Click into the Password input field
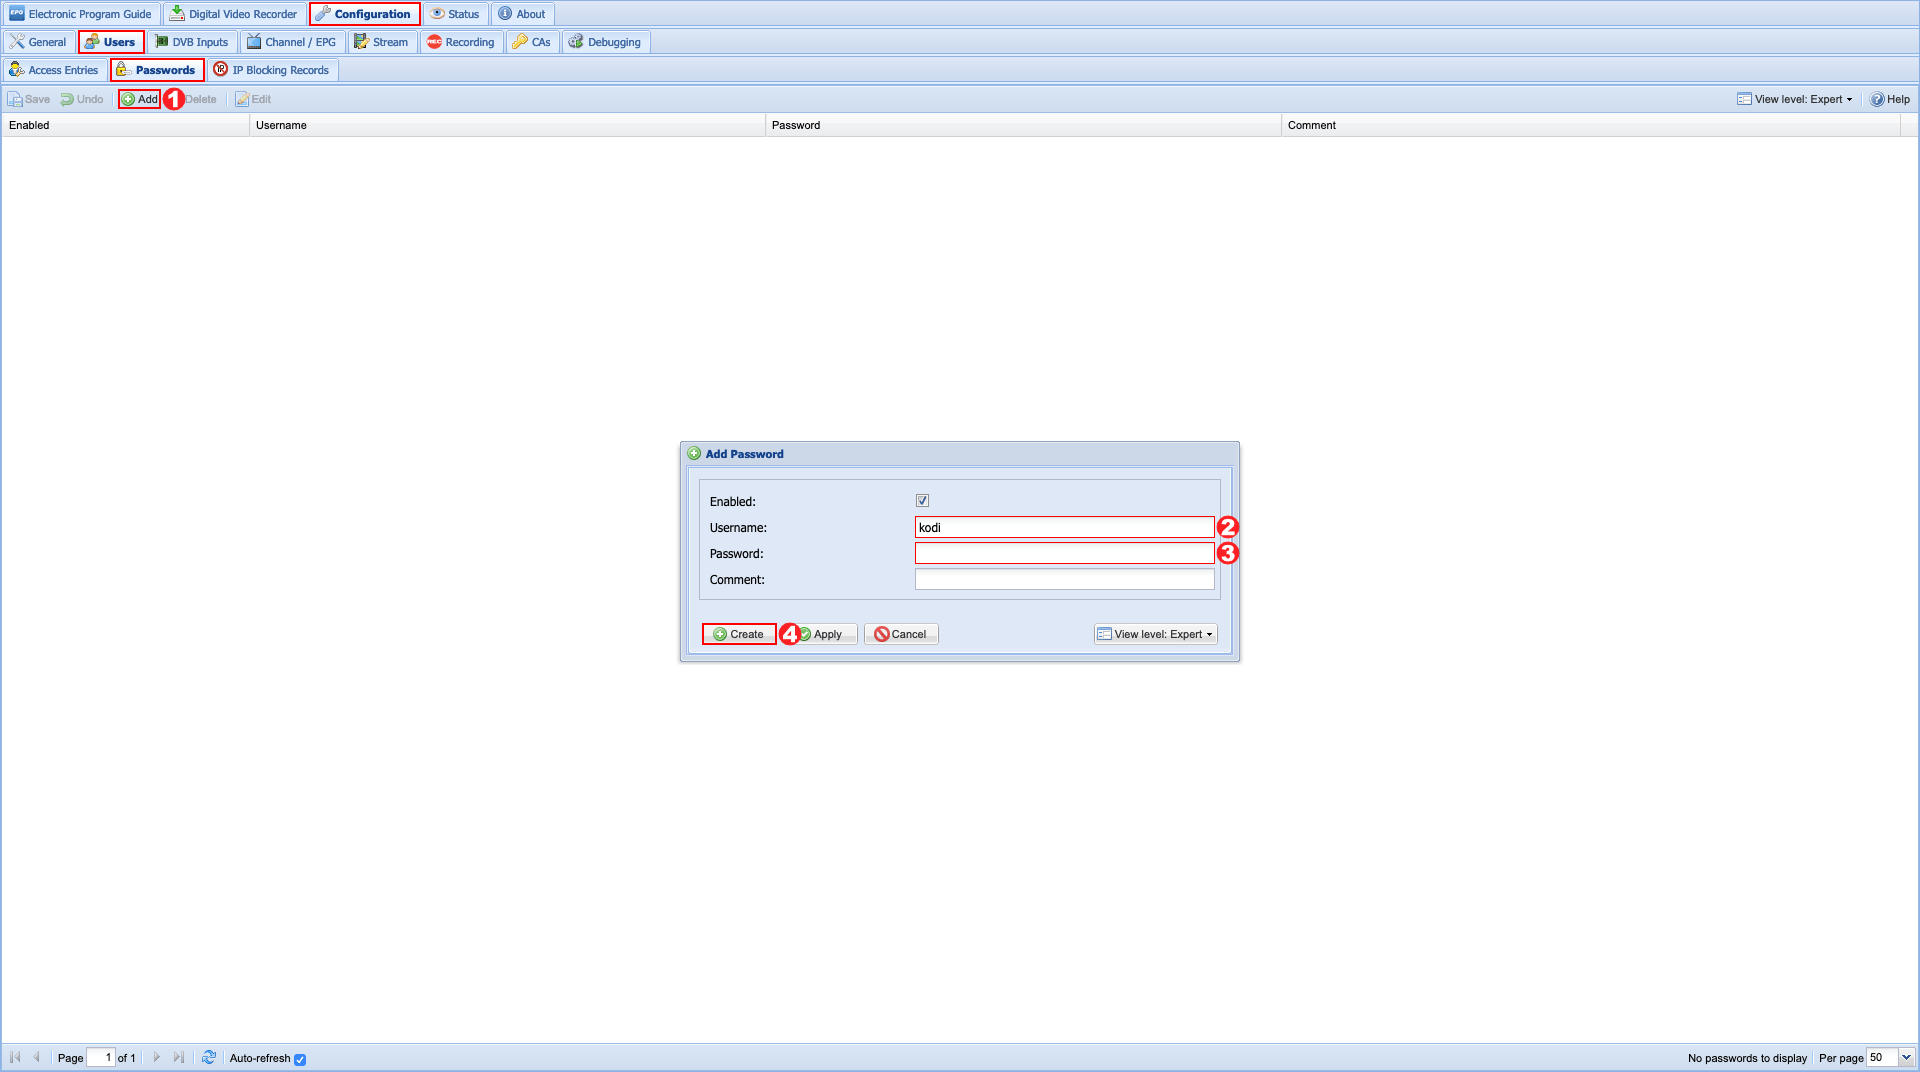 point(1064,553)
